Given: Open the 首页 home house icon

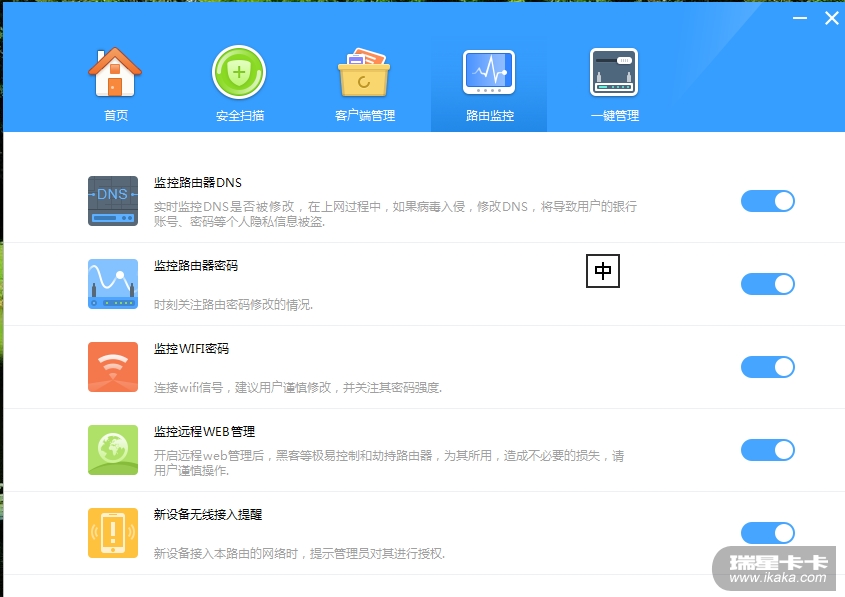Looking at the screenshot, I should point(115,72).
